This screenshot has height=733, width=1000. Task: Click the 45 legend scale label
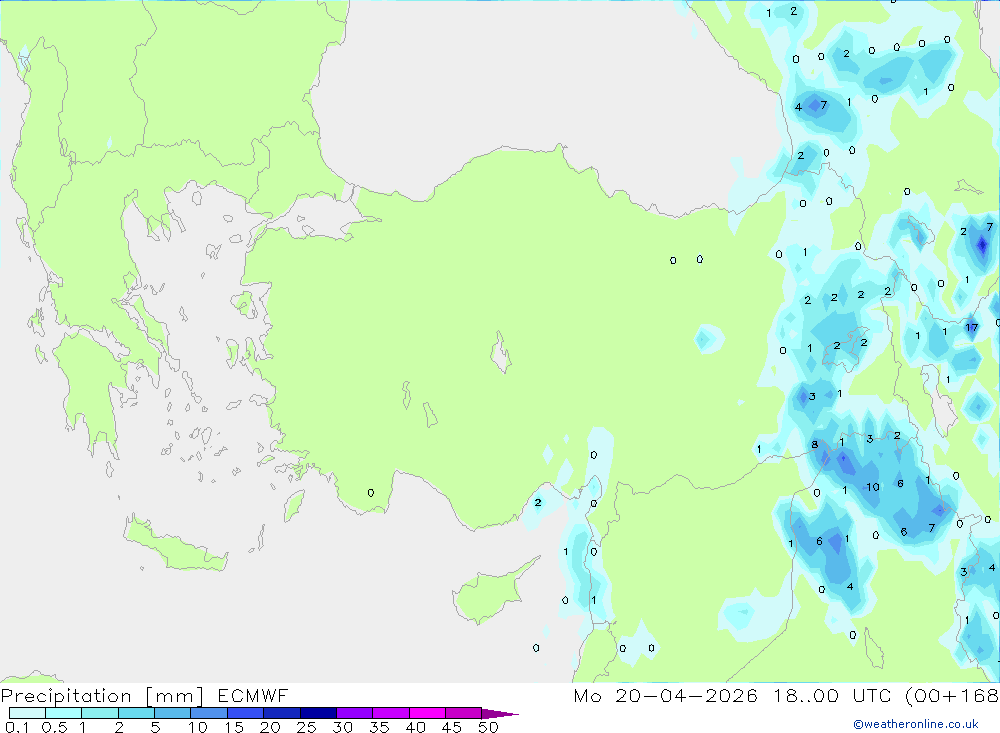[452, 727]
